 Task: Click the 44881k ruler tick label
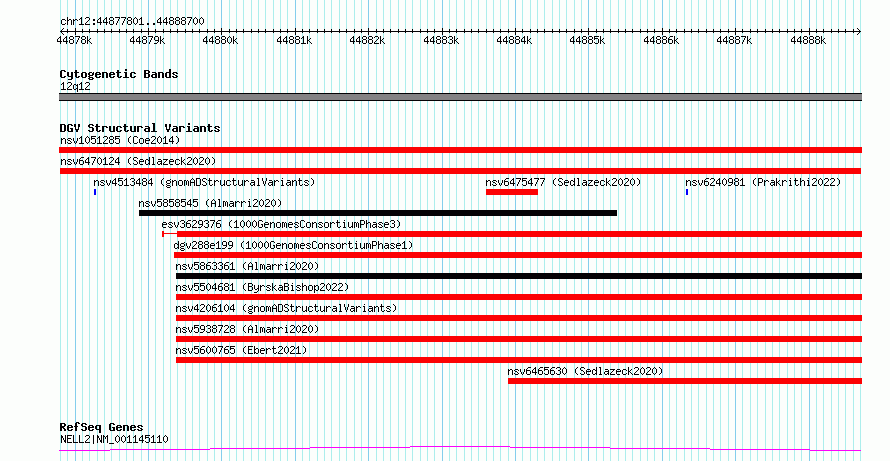point(294,40)
